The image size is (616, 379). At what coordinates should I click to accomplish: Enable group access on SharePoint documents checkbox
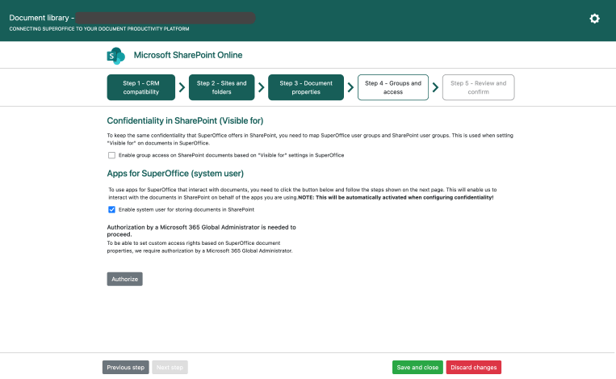112,155
